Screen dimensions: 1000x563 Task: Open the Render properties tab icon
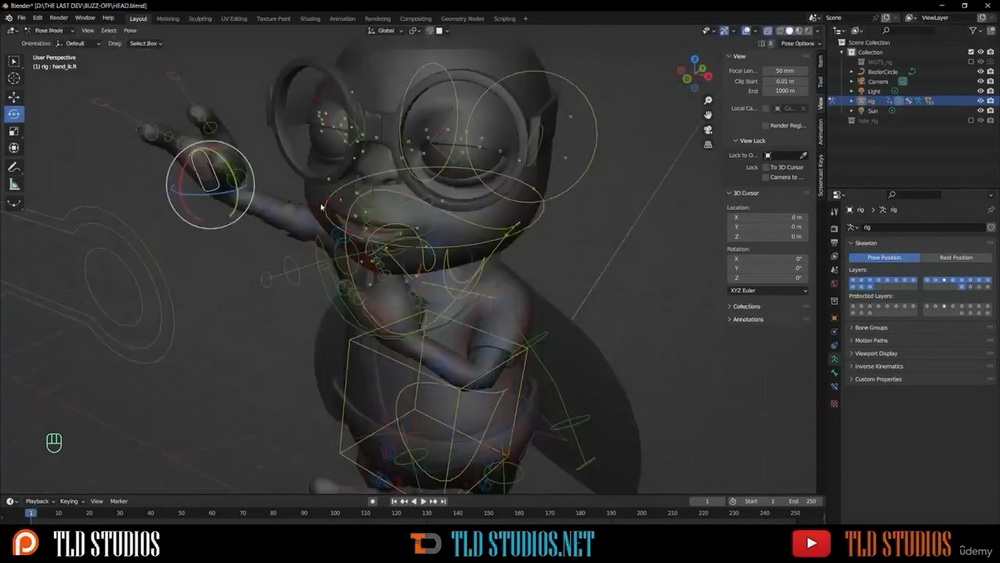pos(834,228)
